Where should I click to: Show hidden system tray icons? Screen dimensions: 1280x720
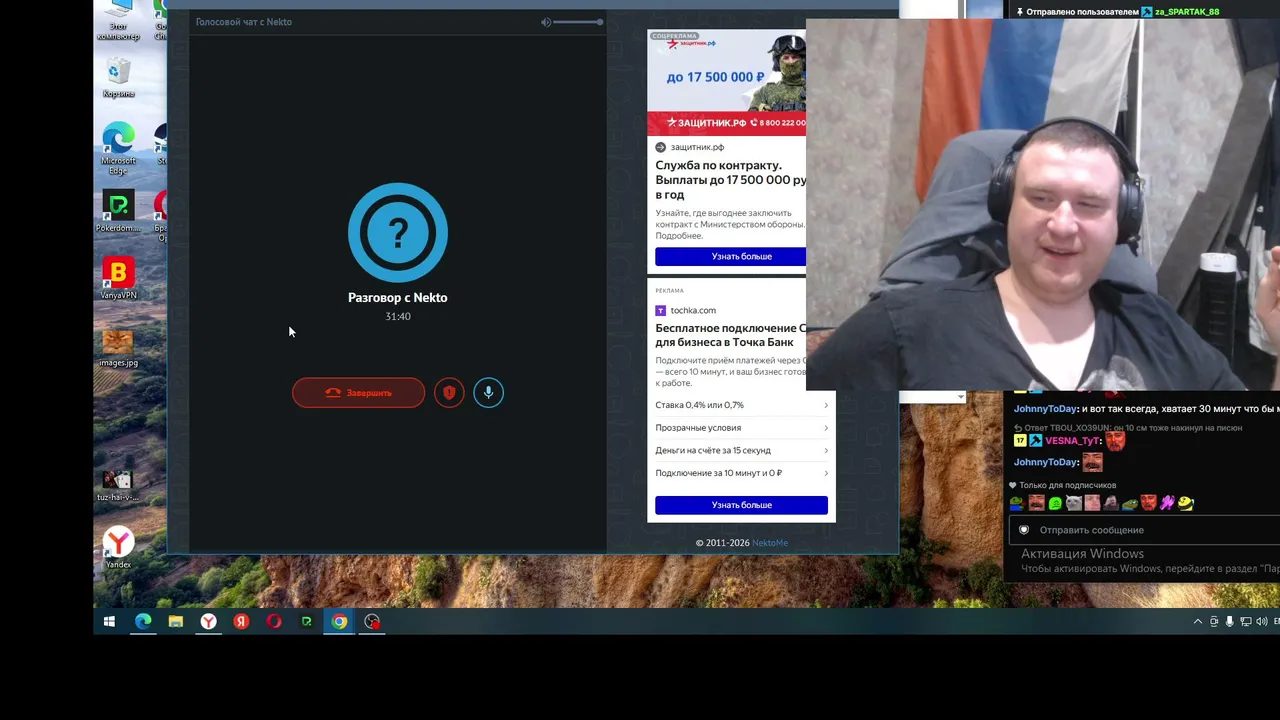point(1198,622)
